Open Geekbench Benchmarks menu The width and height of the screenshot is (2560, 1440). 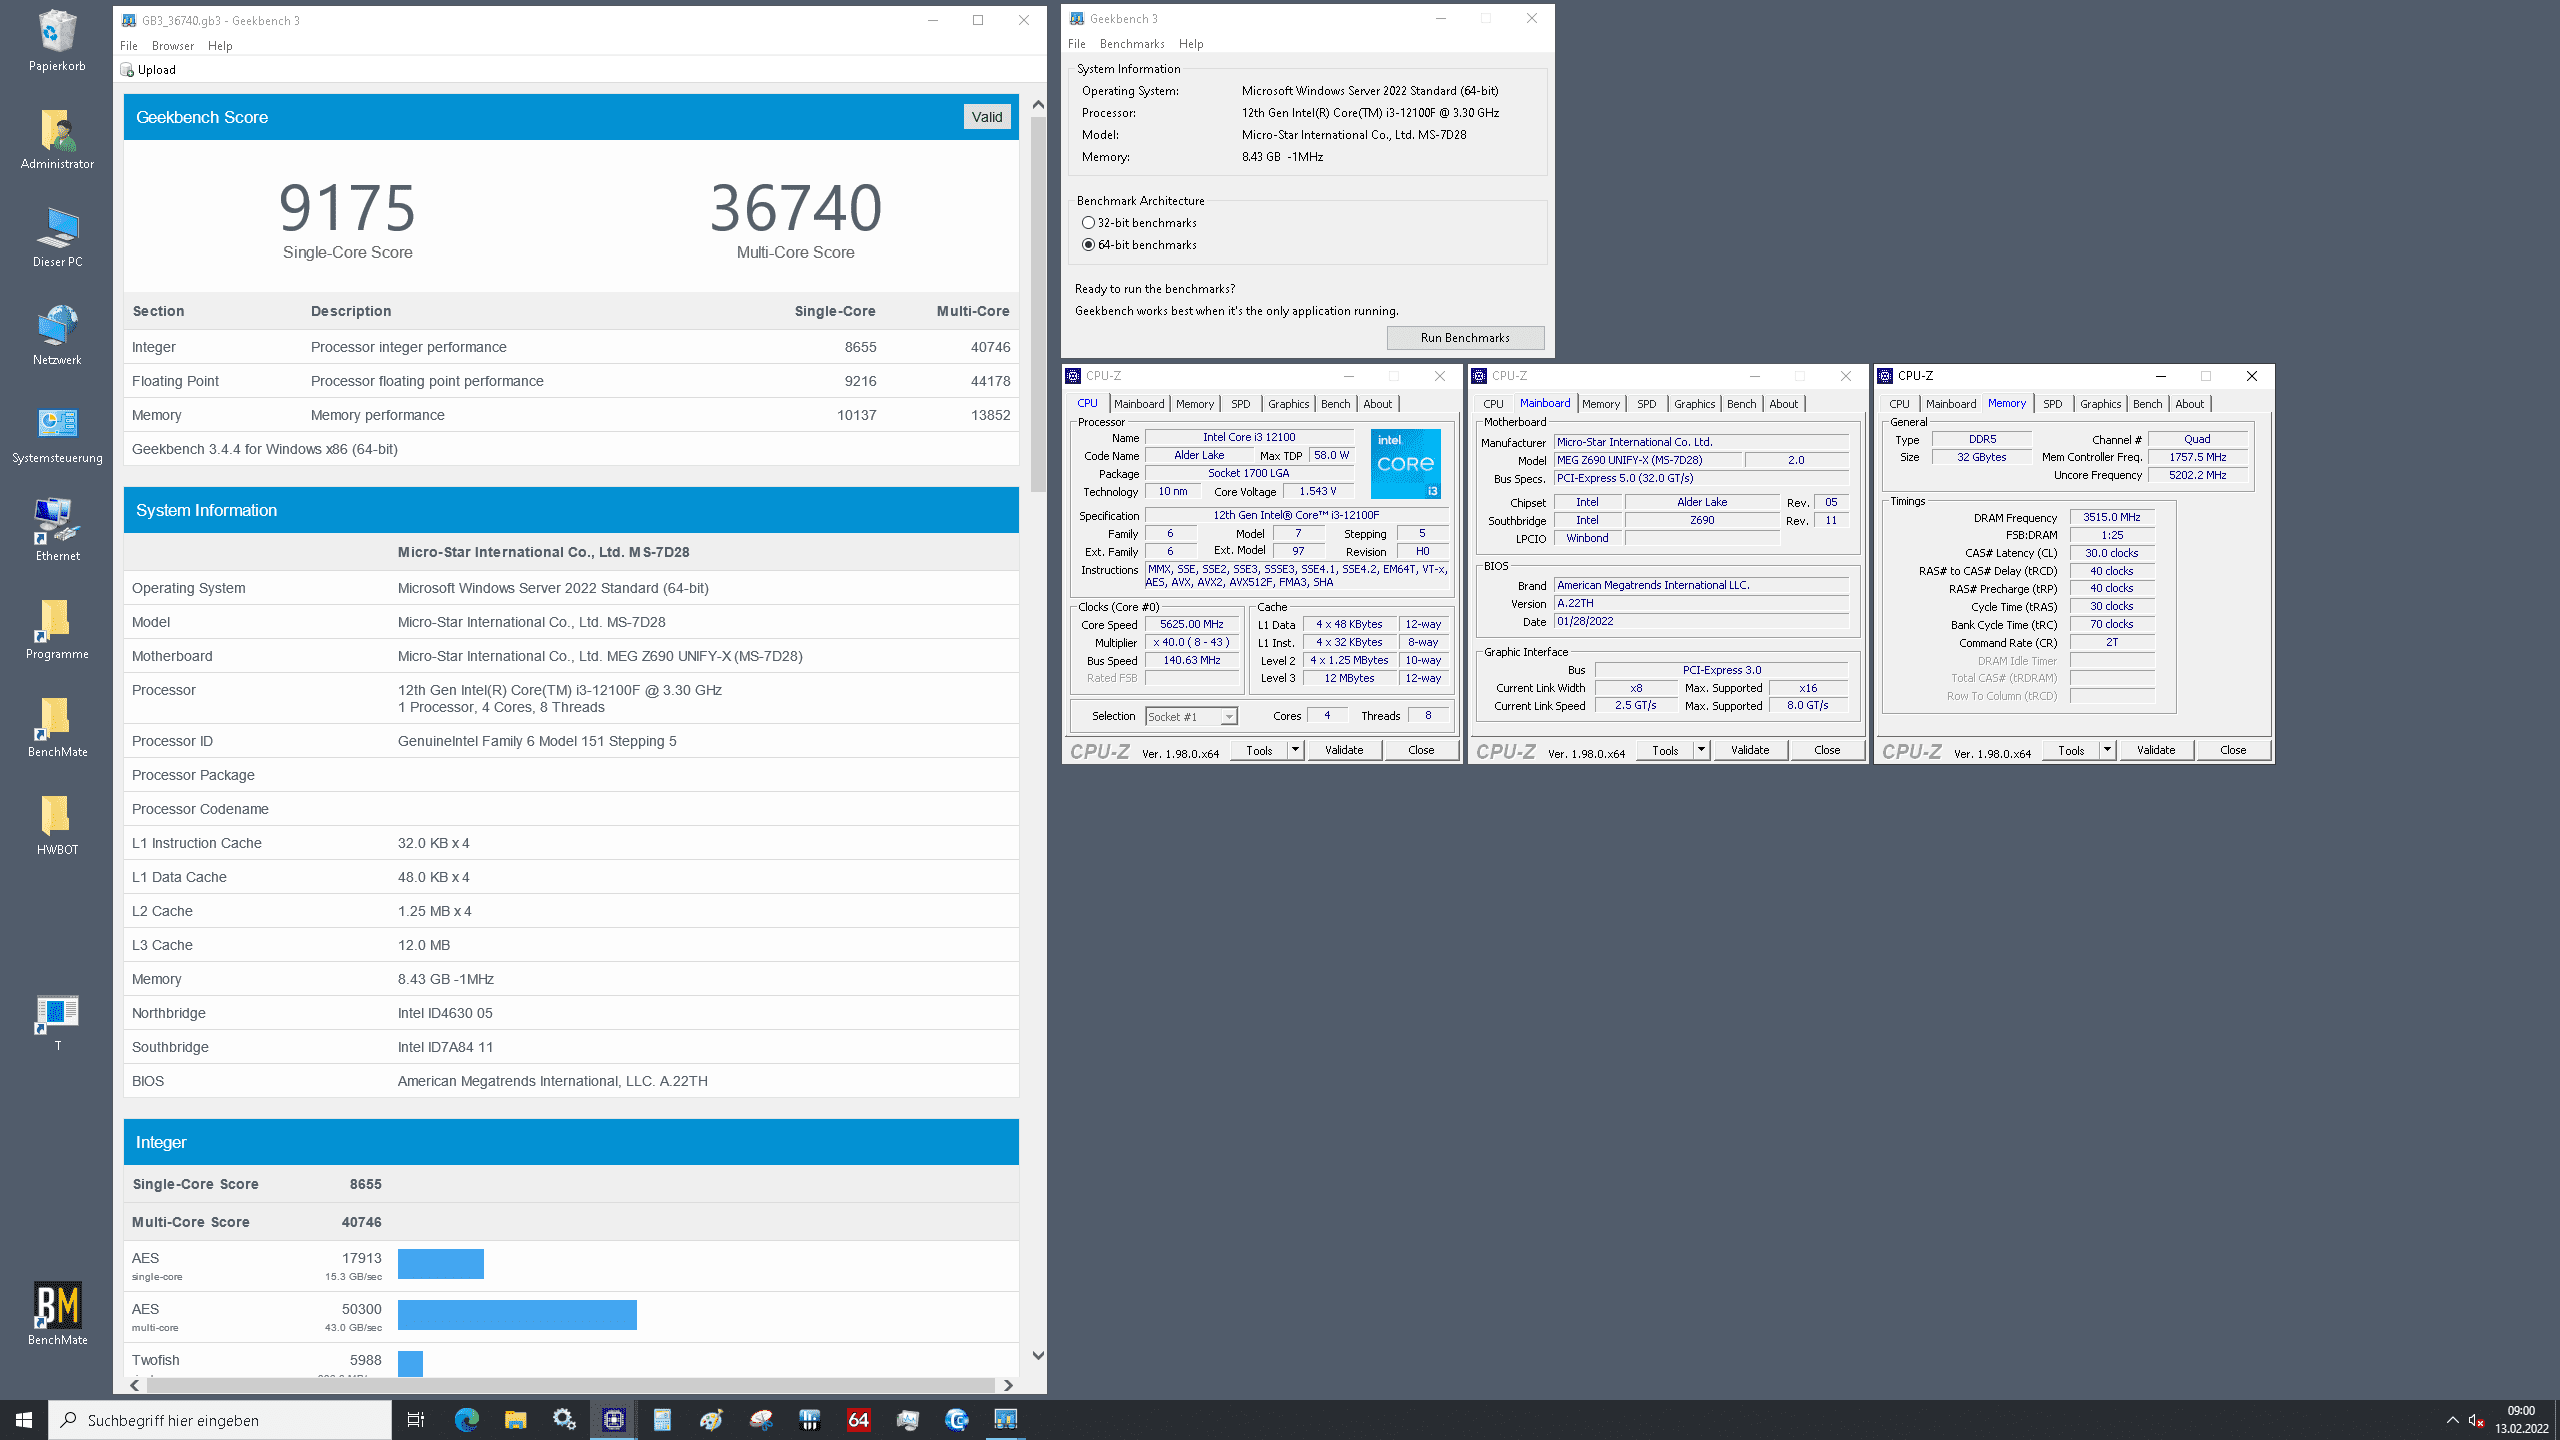1132,44
